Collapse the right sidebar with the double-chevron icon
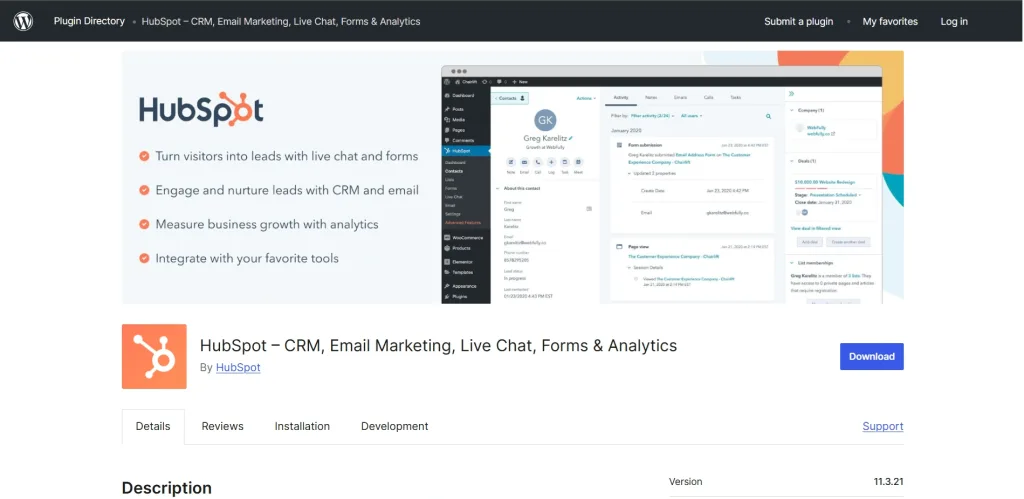Screen dimensions: 1024x499 pos(792,92)
